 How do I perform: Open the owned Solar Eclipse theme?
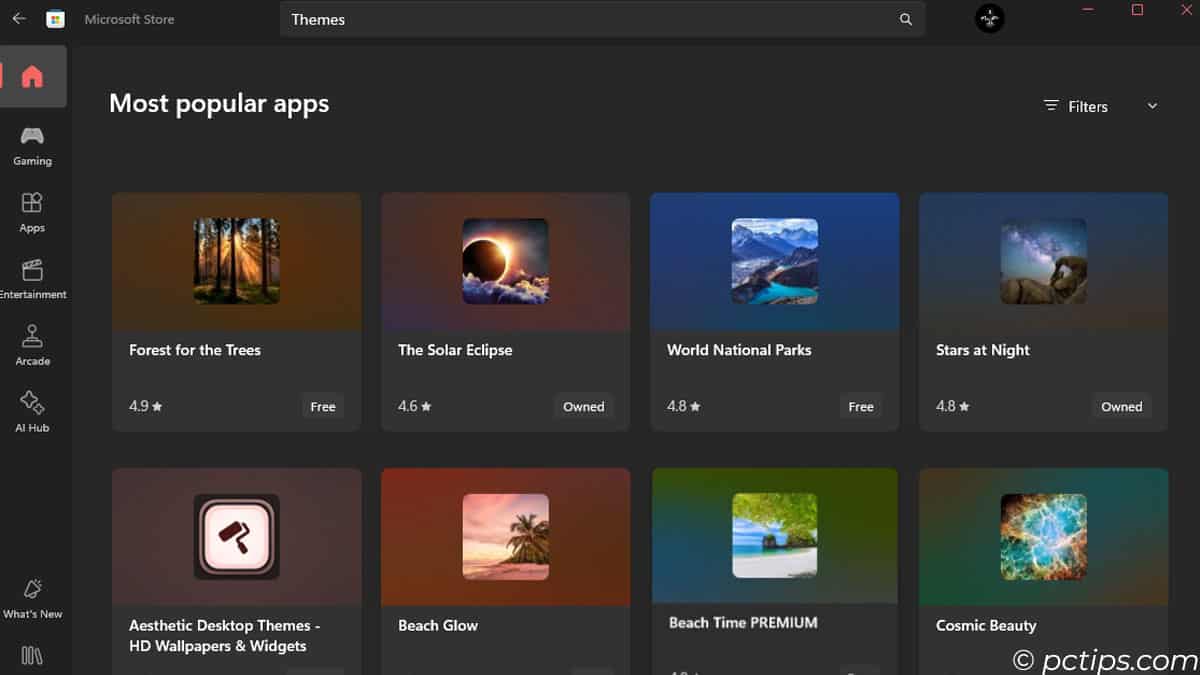tap(583, 406)
